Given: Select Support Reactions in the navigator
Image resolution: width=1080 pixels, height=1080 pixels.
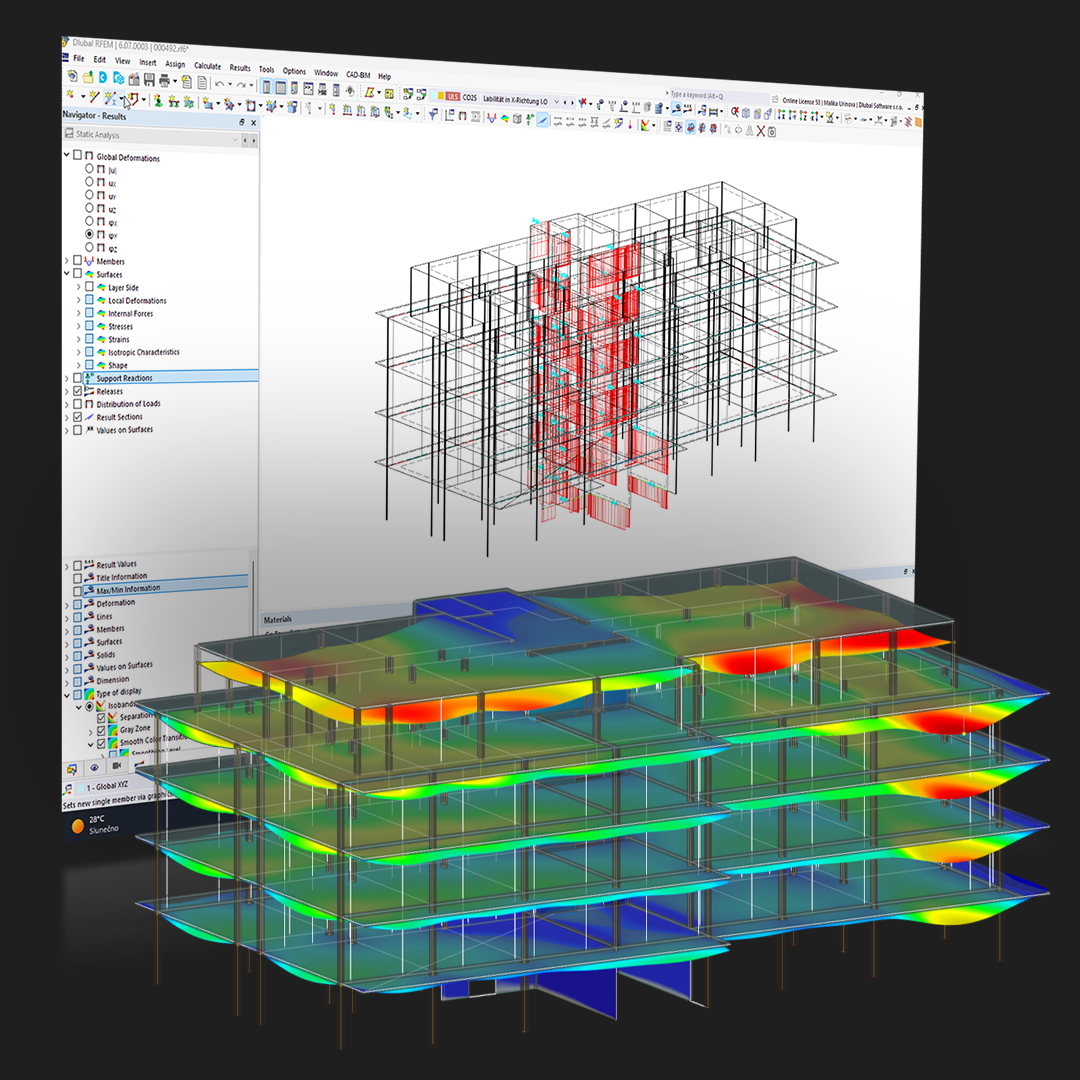Looking at the screenshot, I should 125,378.
